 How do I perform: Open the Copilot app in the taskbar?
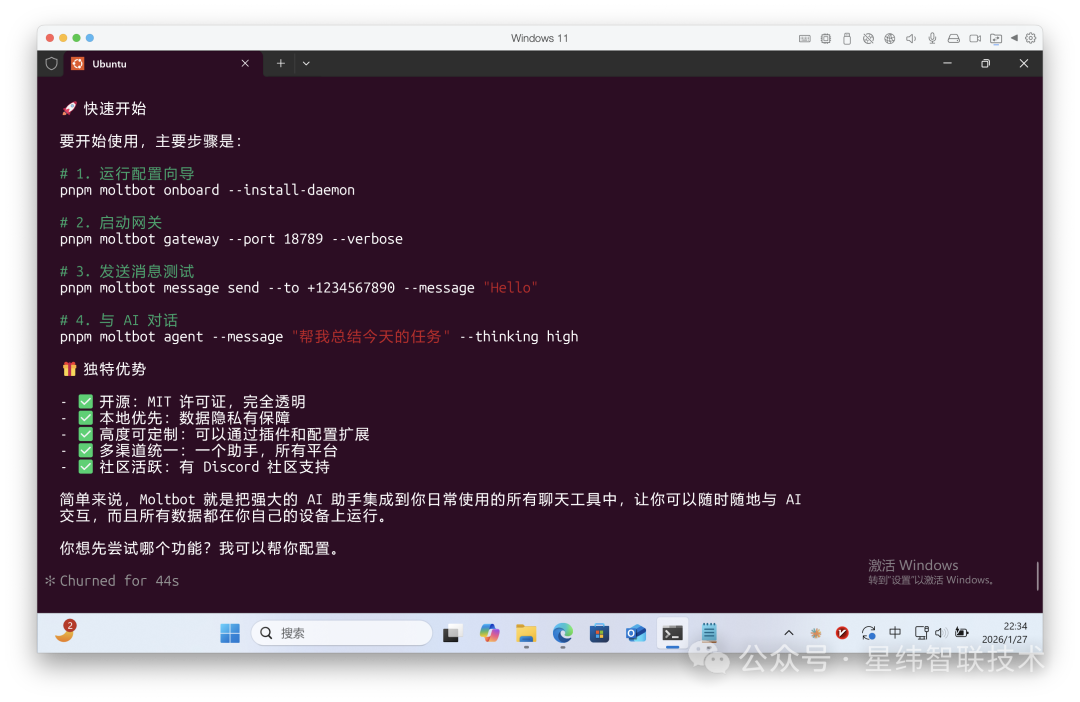point(489,633)
